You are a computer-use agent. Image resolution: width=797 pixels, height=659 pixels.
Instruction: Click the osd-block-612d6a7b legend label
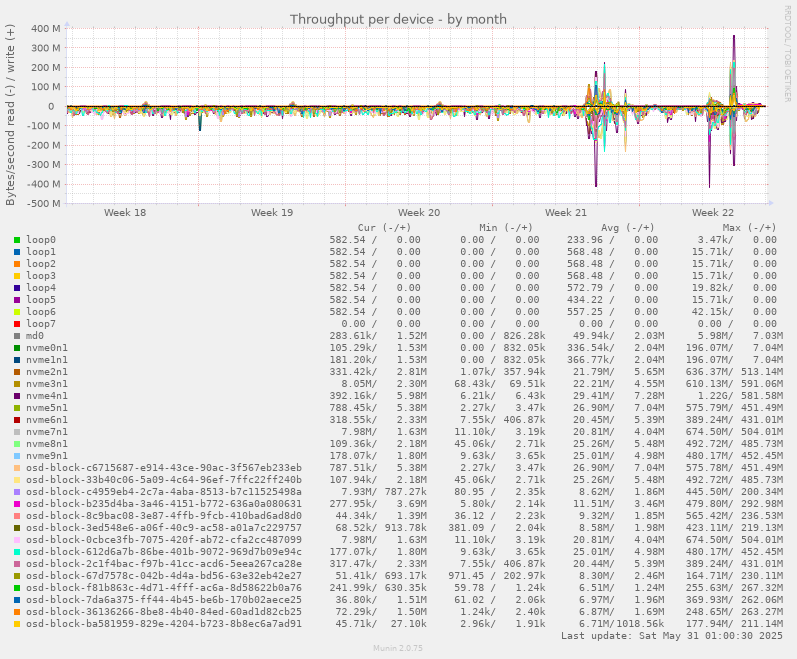[x=164, y=552]
